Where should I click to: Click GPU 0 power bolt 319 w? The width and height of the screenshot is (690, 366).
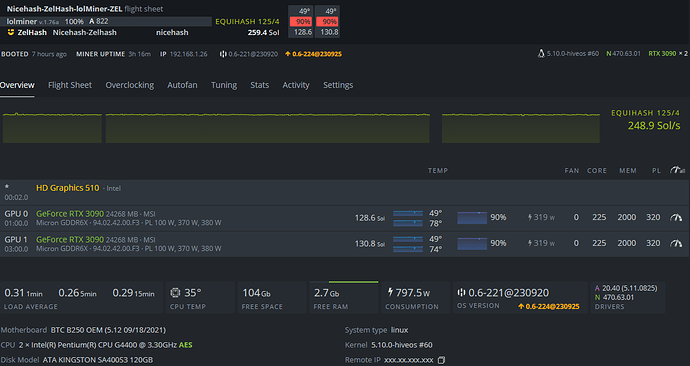click(541, 217)
